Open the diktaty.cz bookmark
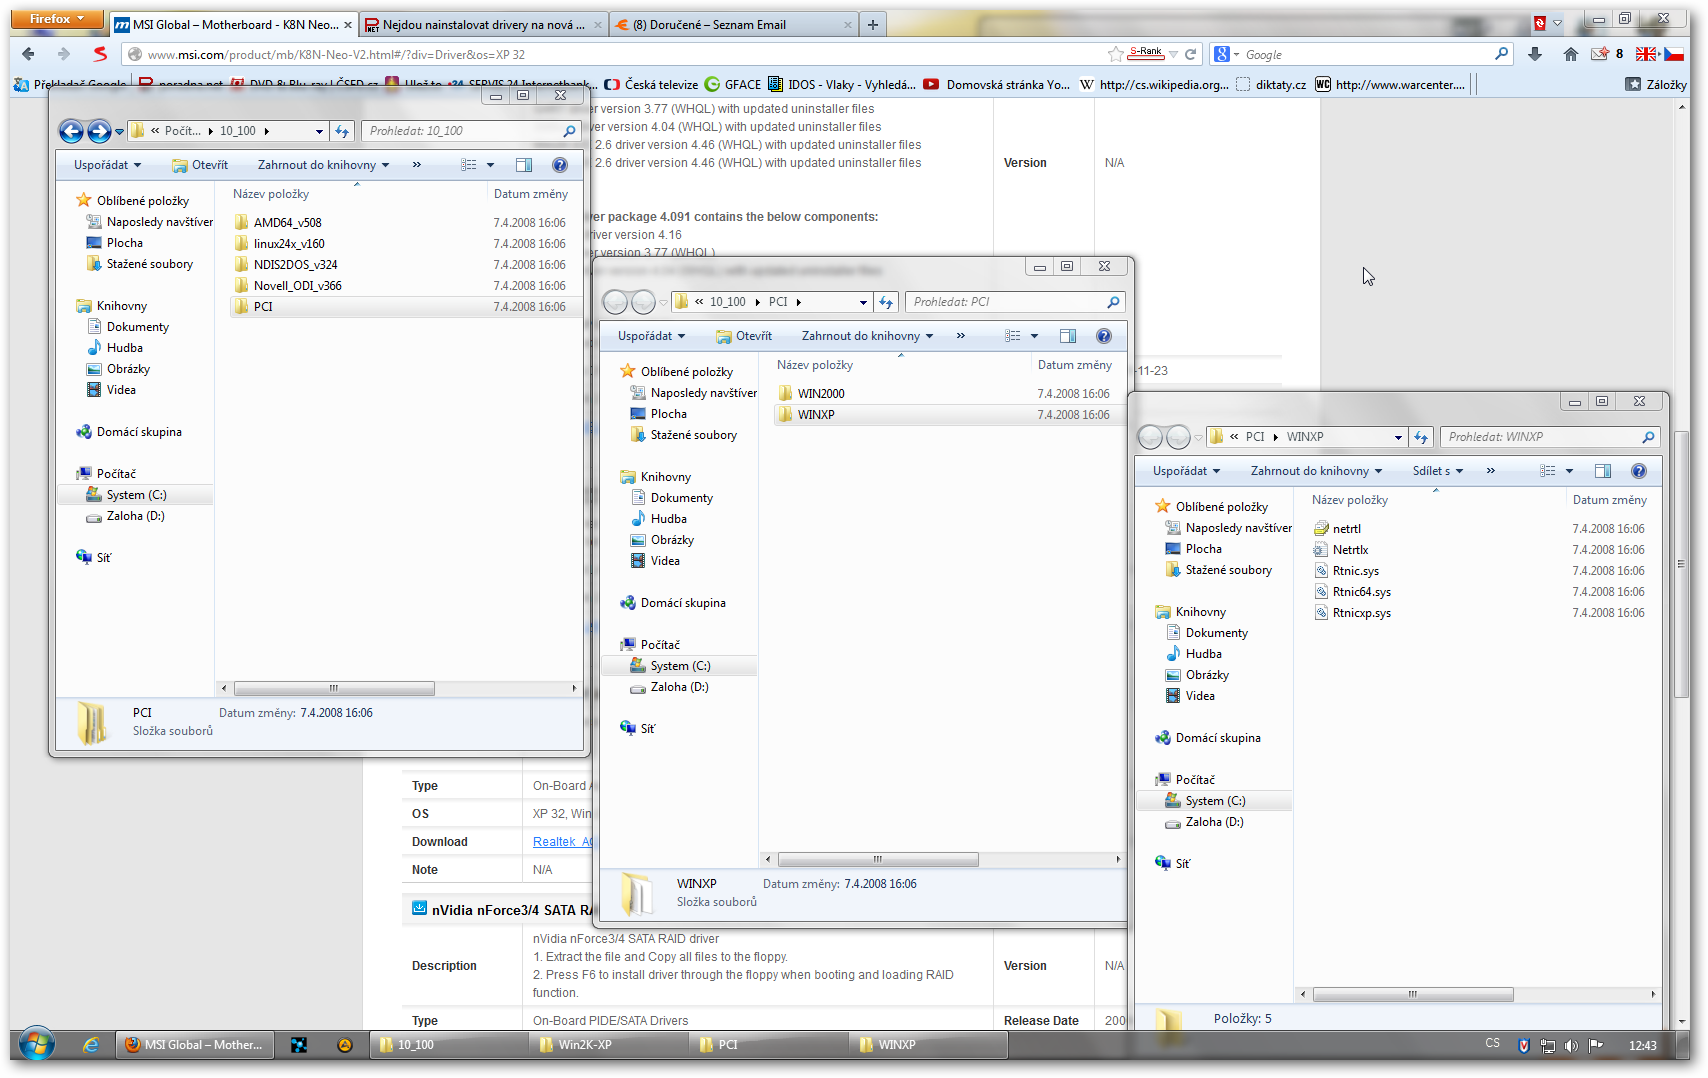The width and height of the screenshot is (1708, 1078). (x=1271, y=85)
